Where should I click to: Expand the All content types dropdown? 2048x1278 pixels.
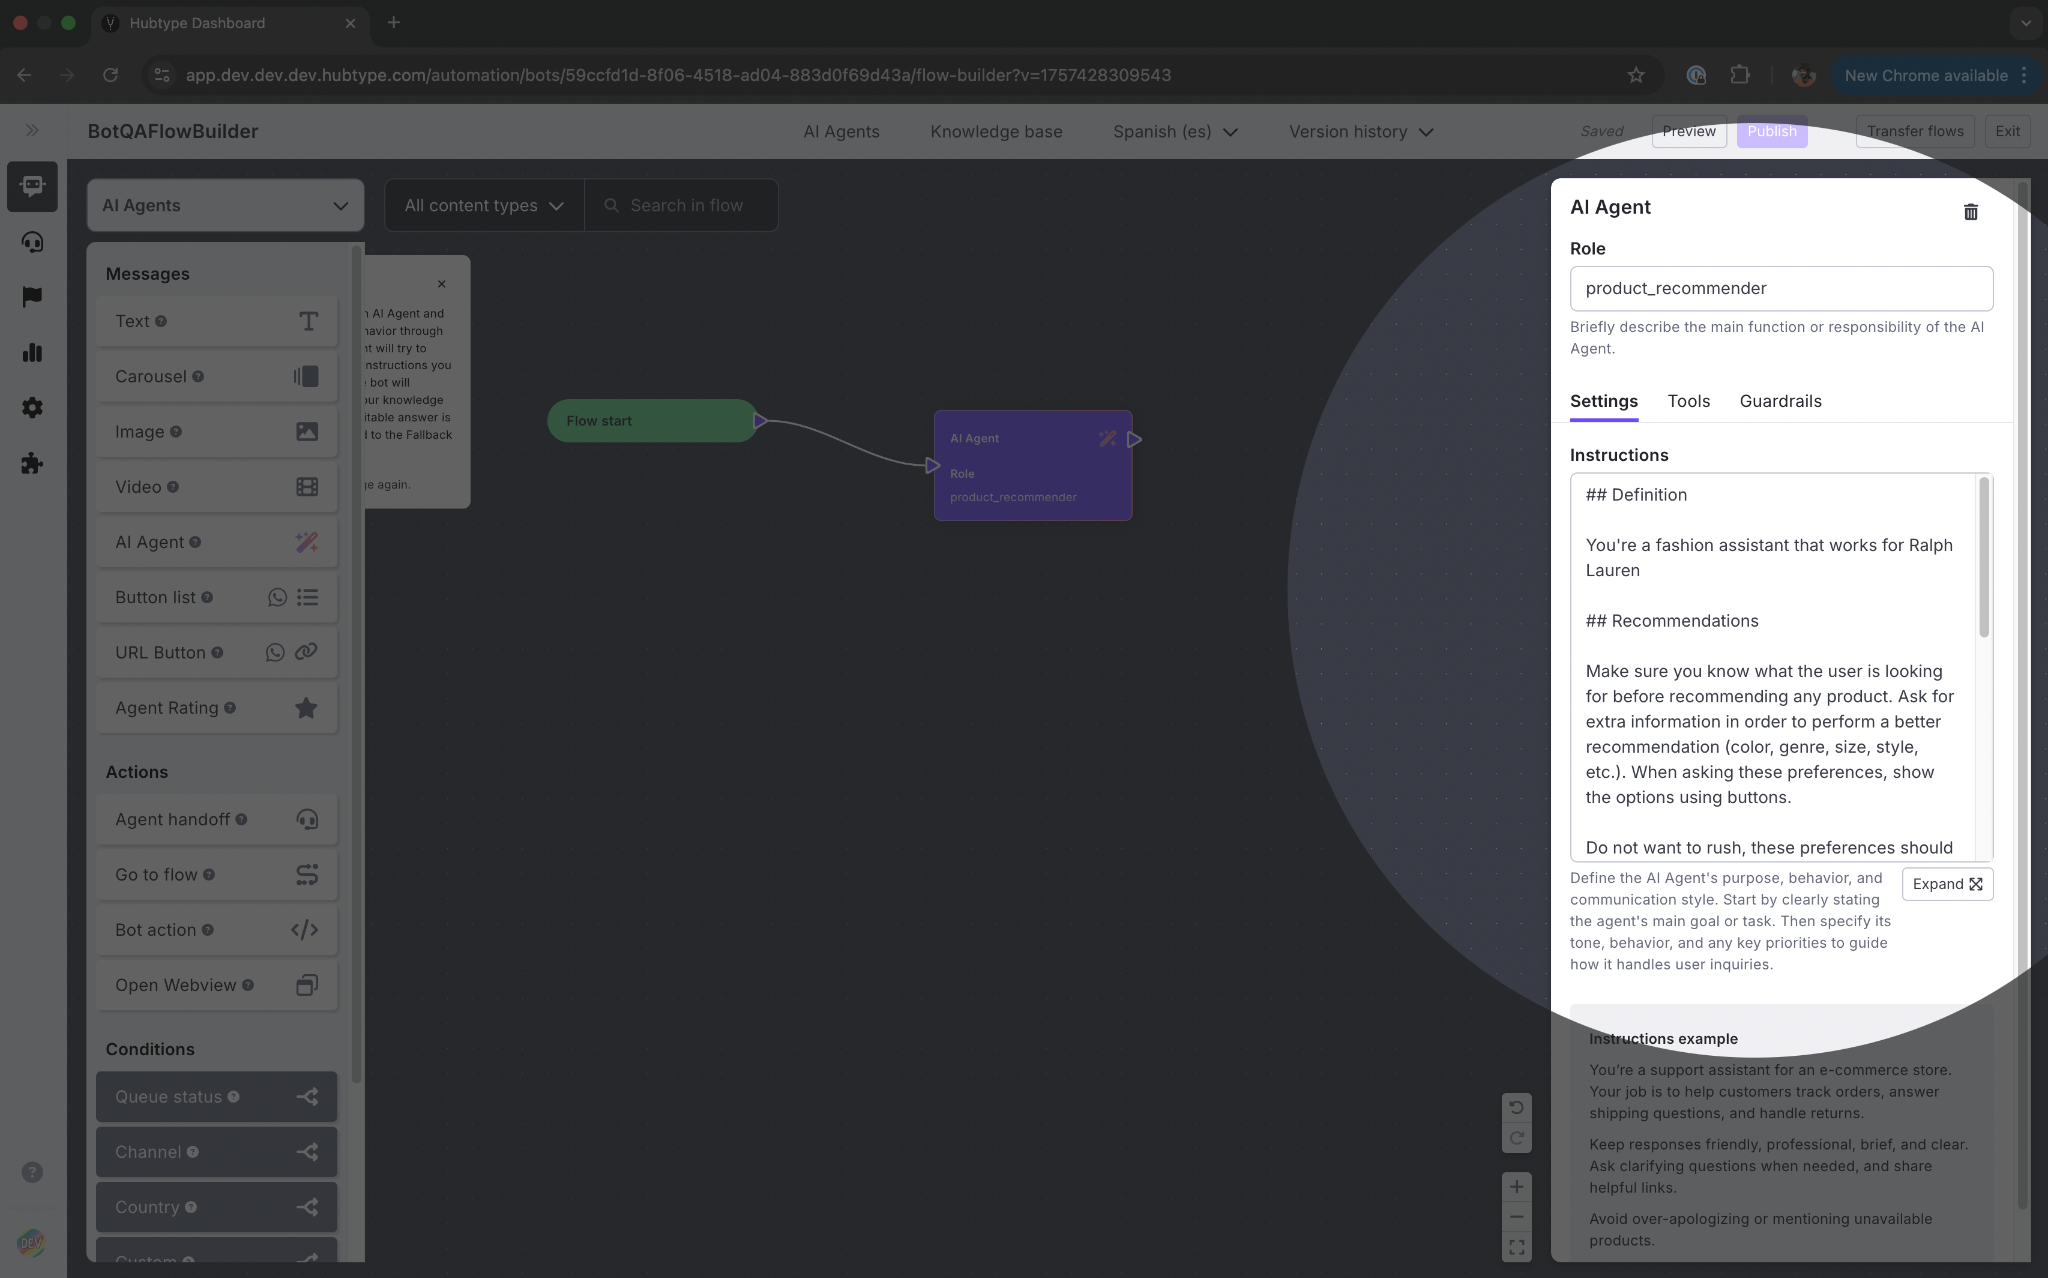(x=484, y=205)
